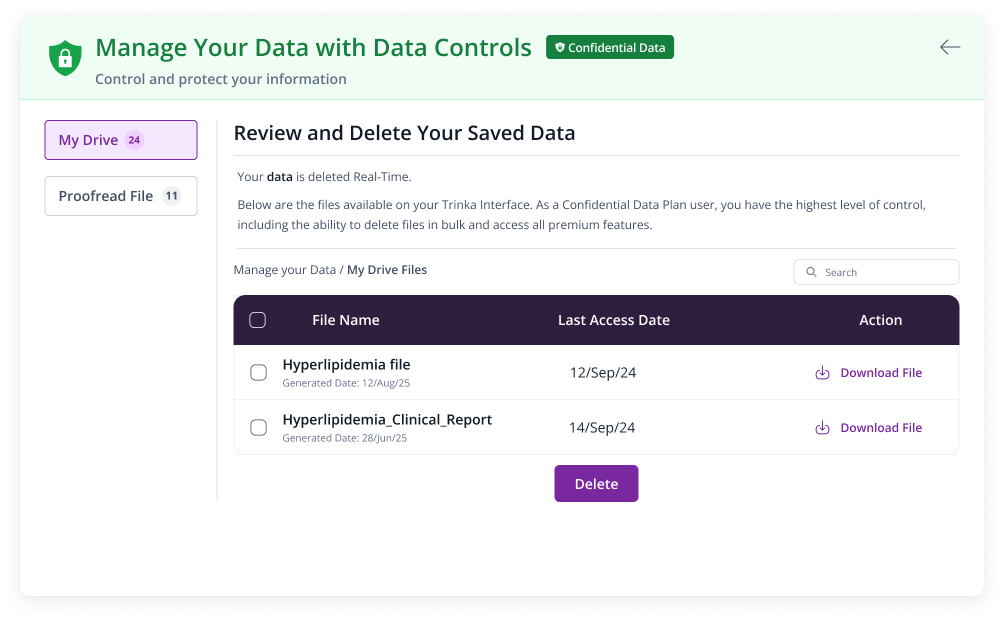Click the download icon beside Hyperlipidemia_Clinical_Report
This screenshot has width=1004, height=620.
click(822, 427)
